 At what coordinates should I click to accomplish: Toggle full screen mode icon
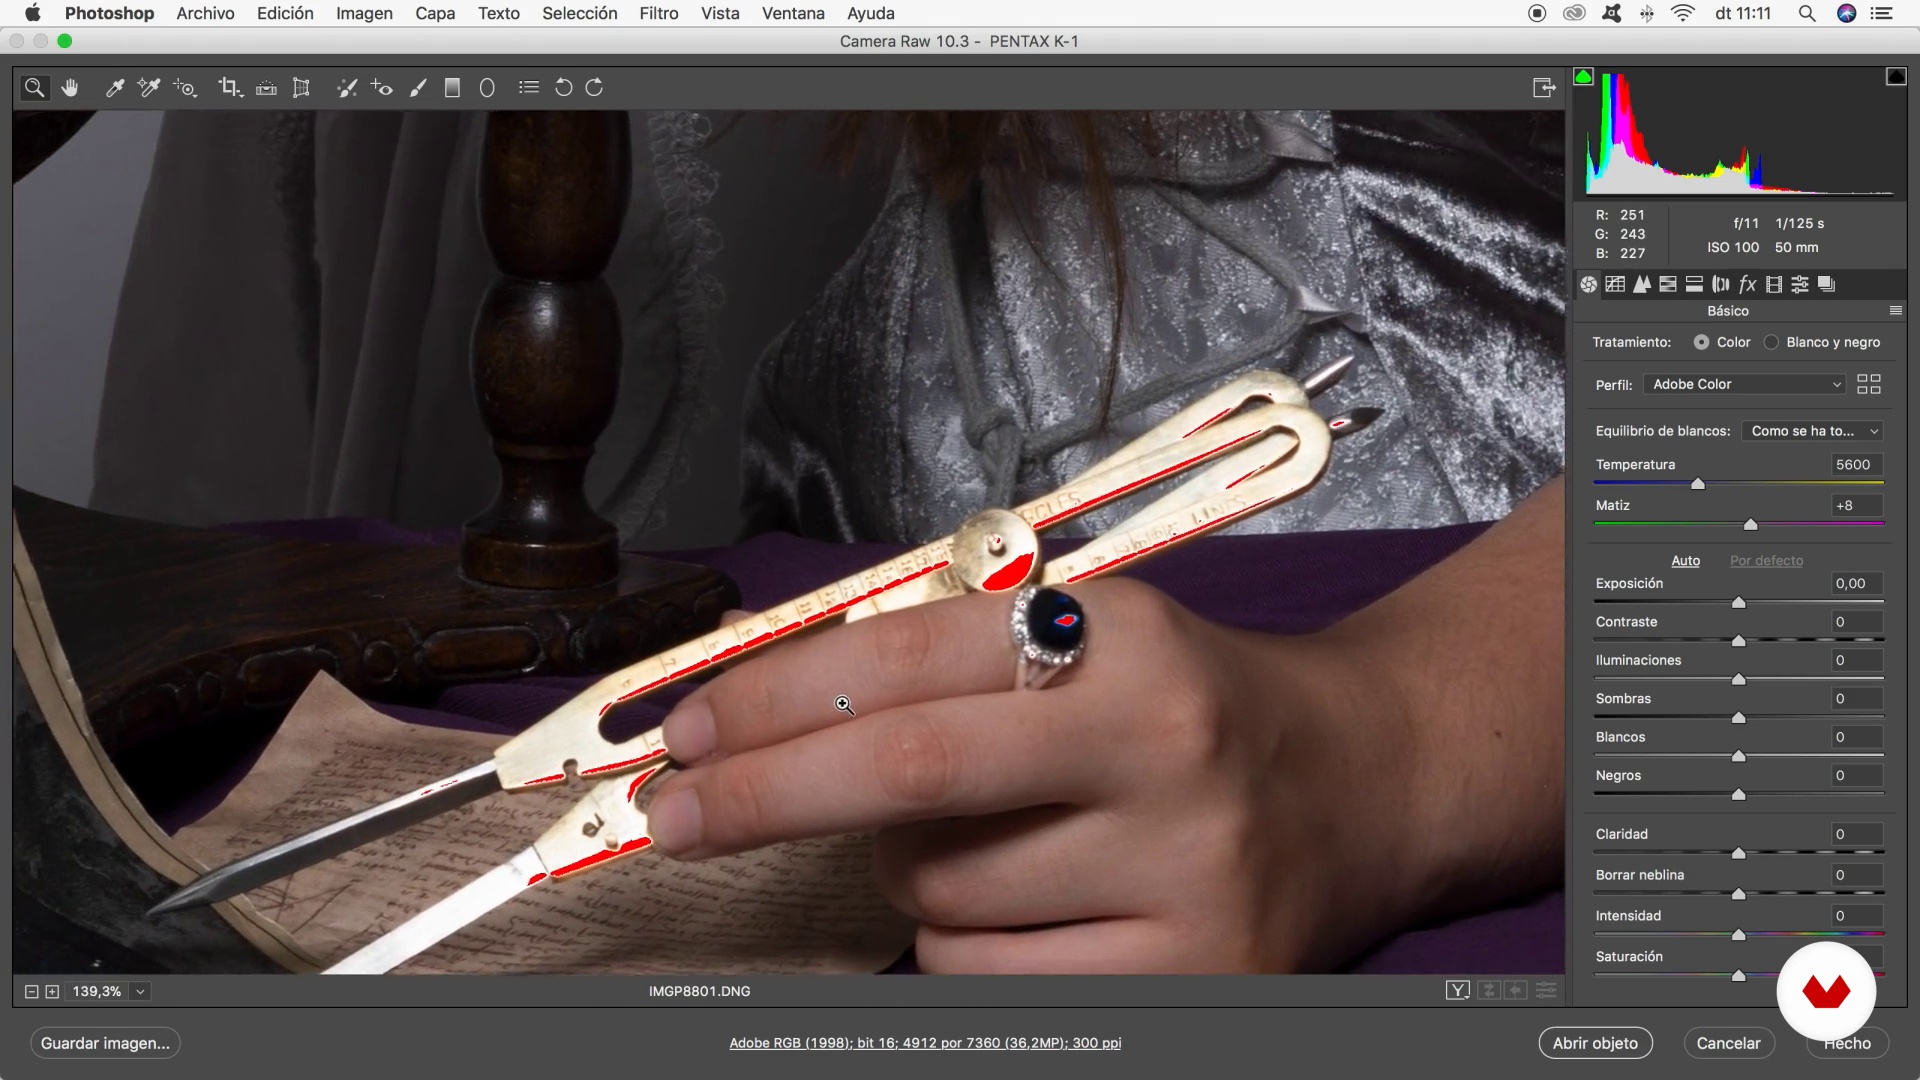coord(1544,88)
